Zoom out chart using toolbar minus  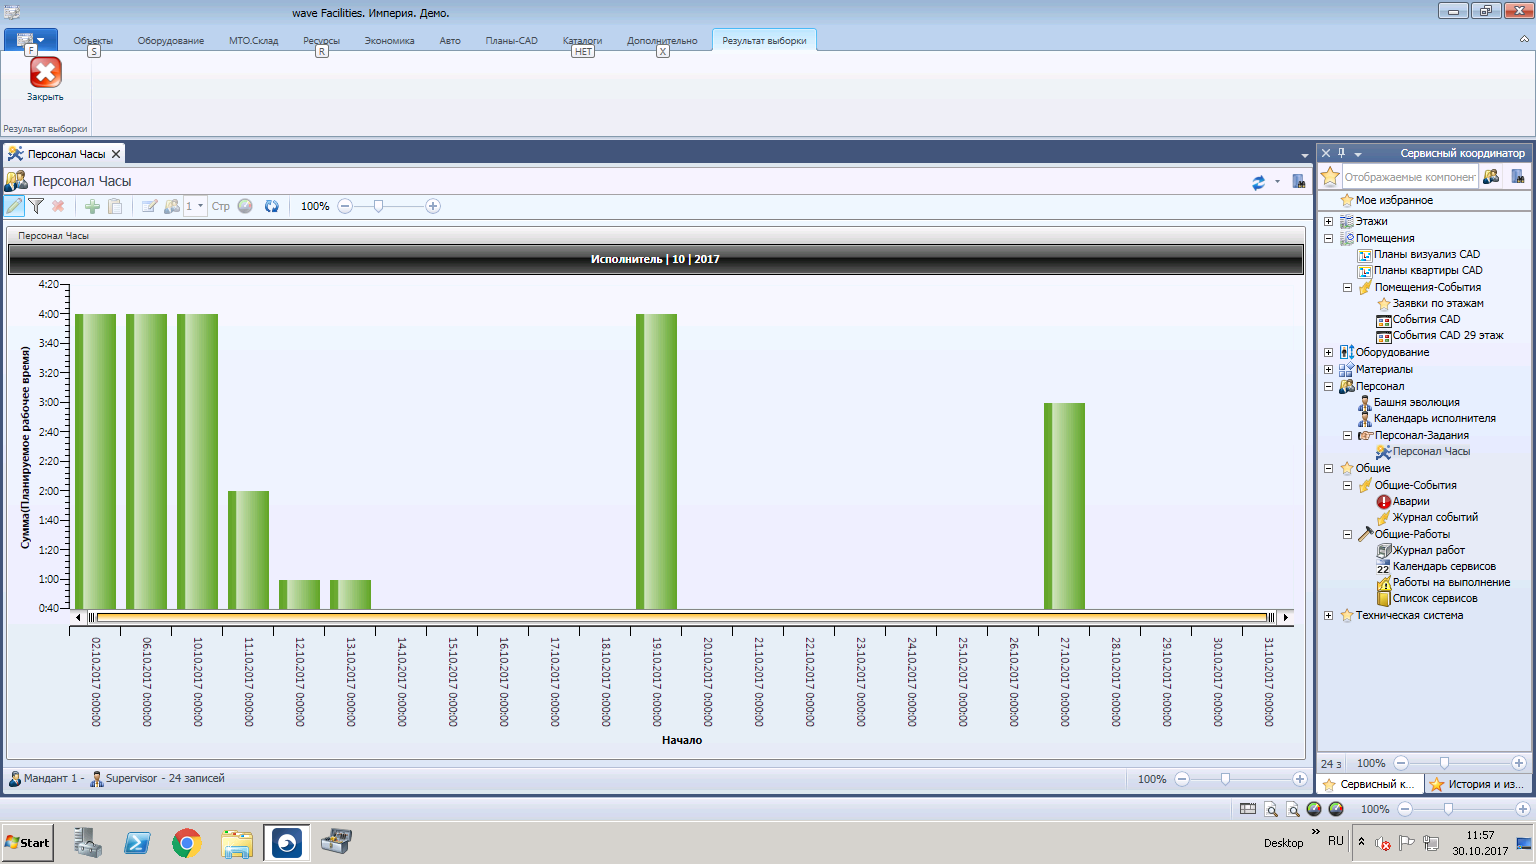tap(345, 206)
